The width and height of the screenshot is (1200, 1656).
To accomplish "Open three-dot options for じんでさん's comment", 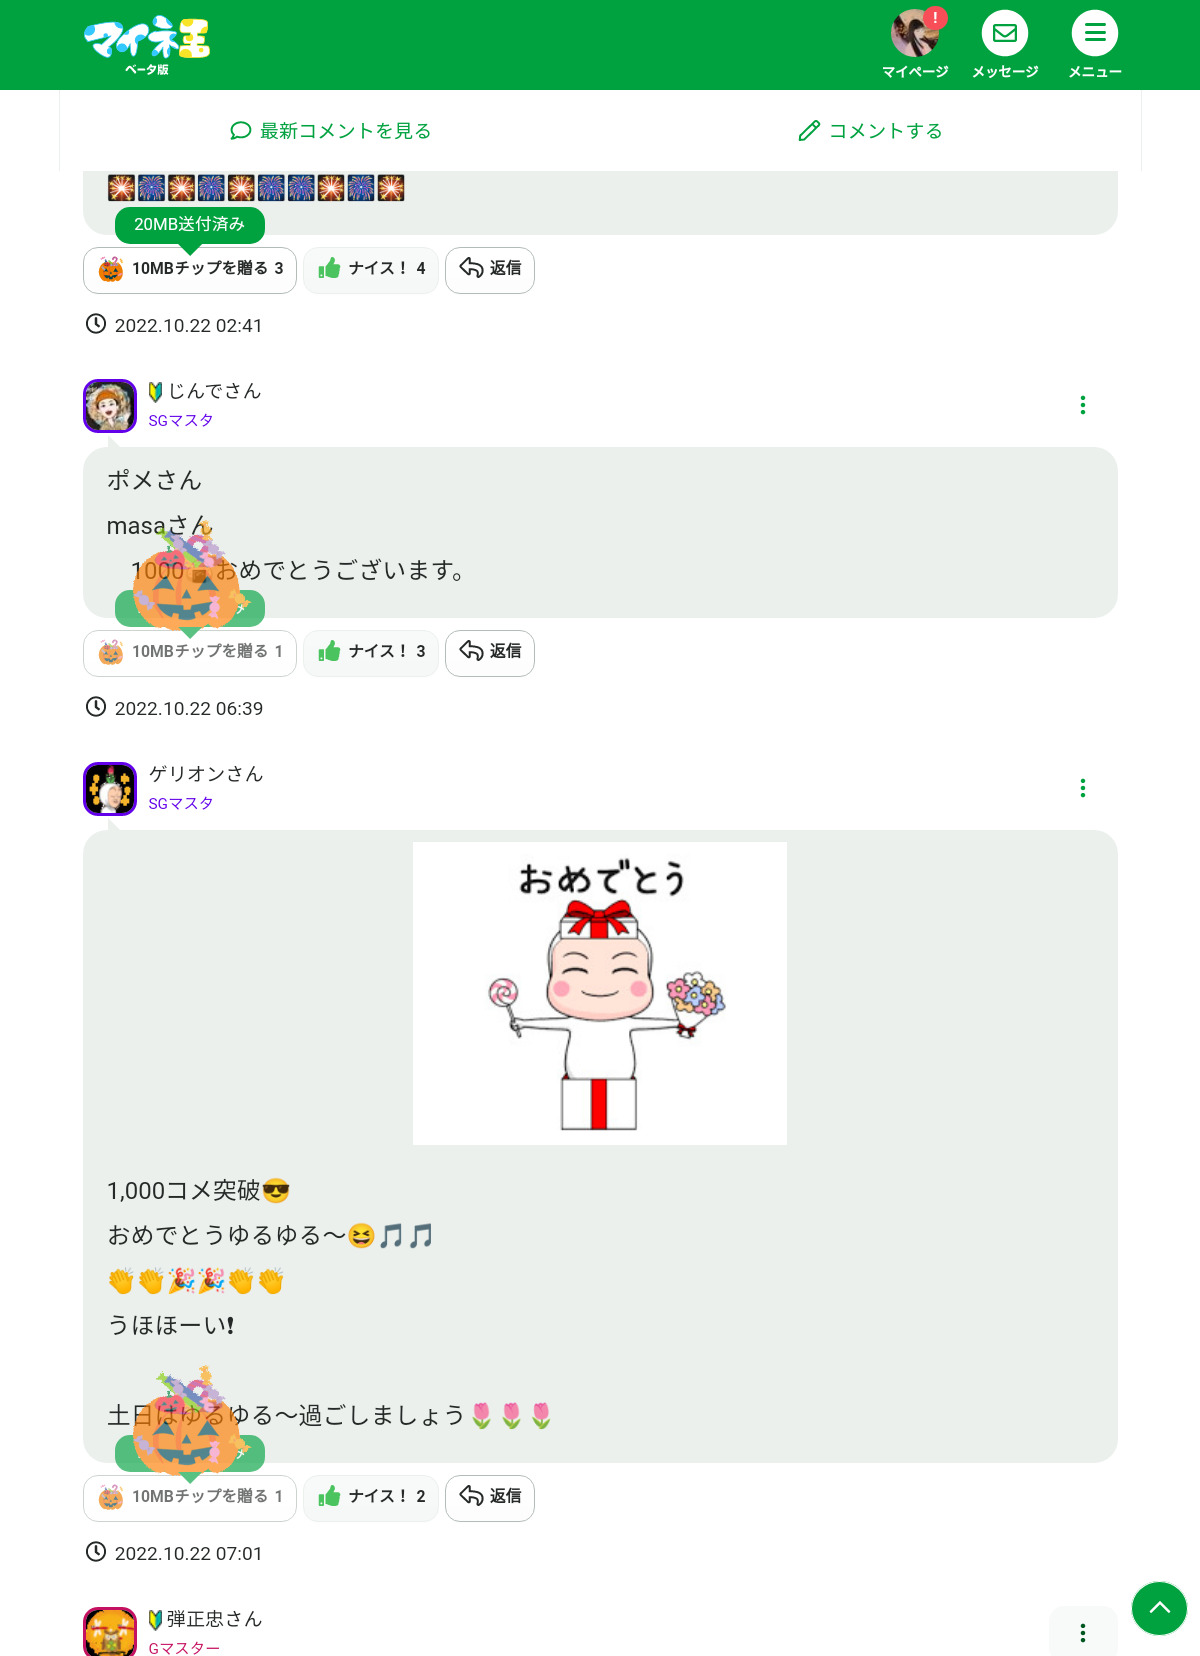I will (x=1083, y=405).
